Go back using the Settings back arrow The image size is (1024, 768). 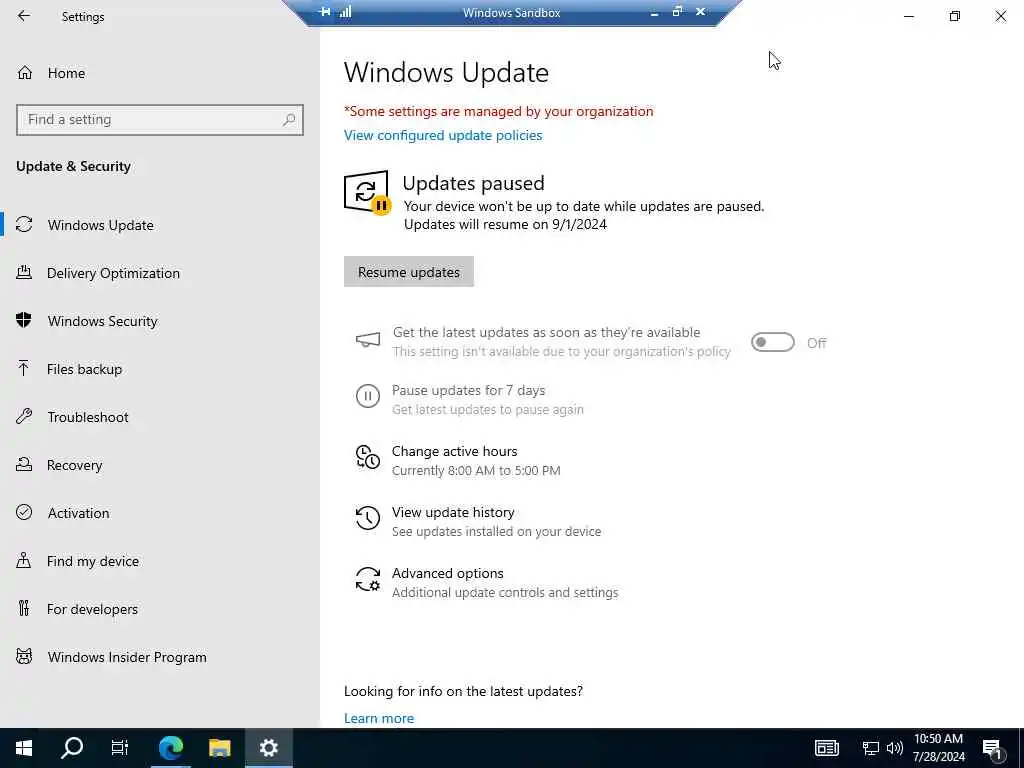(x=24, y=16)
